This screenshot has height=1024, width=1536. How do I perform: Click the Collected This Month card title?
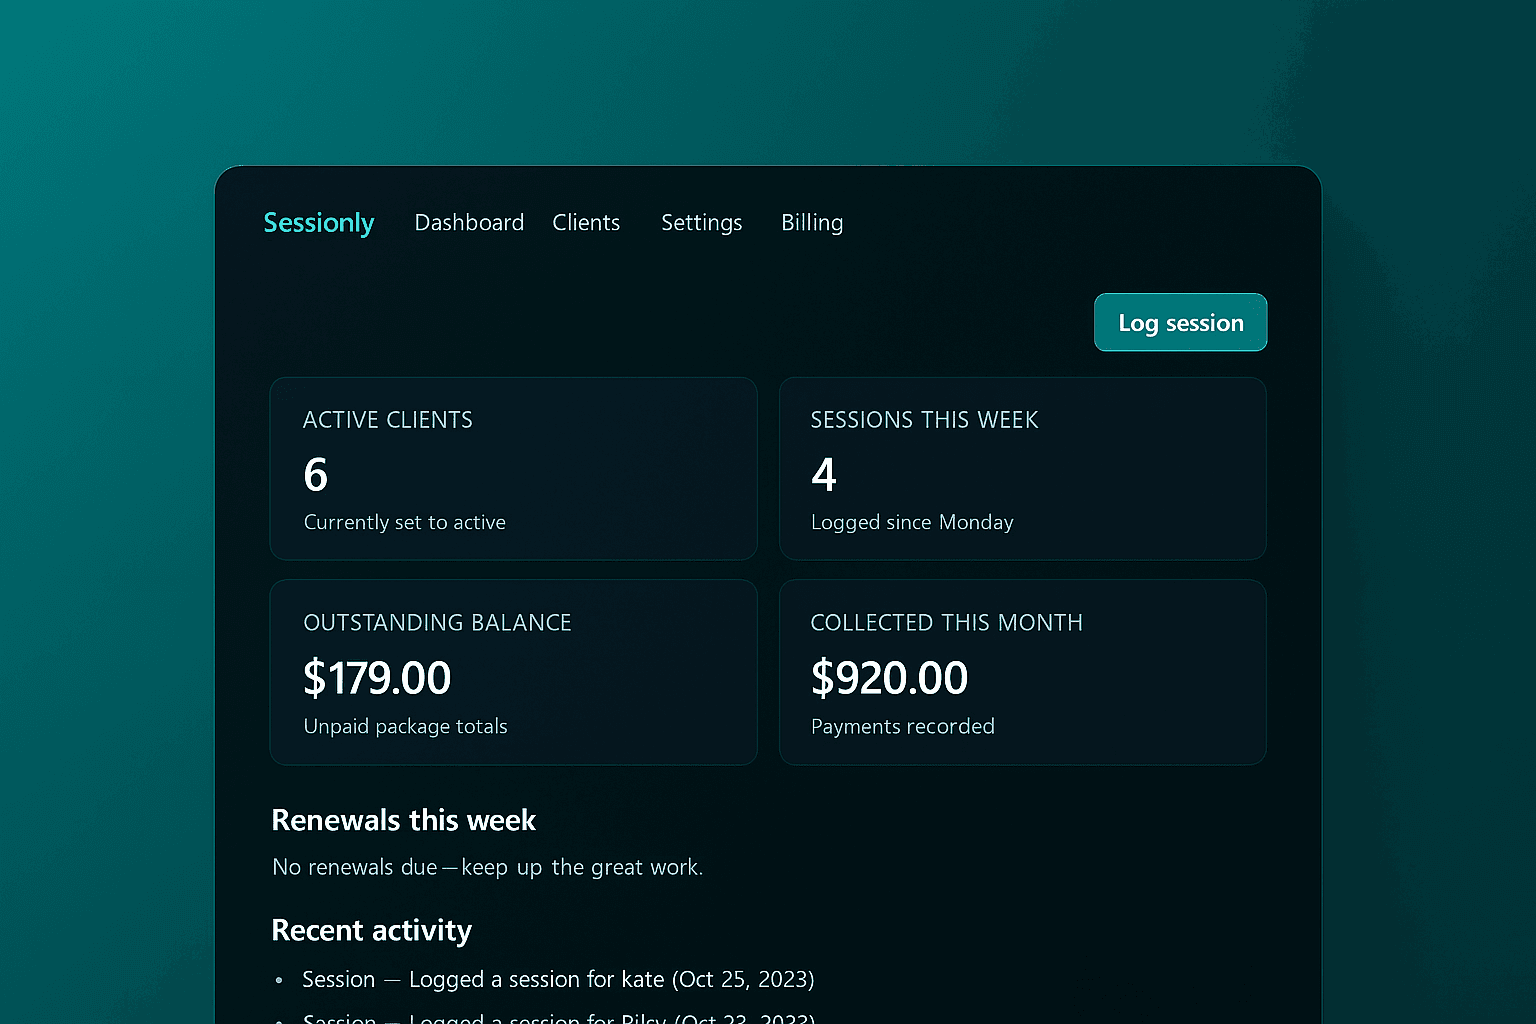coord(946,623)
